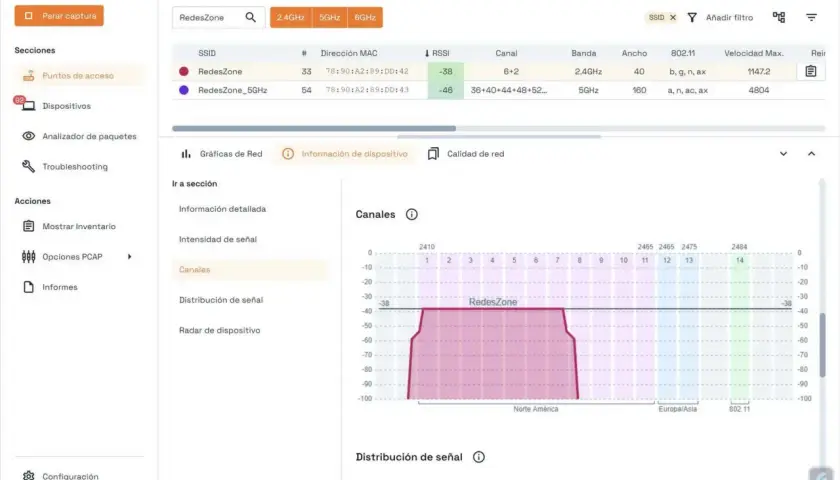Toggle the 6GHz band filter
840x480 pixels.
pos(365,17)
